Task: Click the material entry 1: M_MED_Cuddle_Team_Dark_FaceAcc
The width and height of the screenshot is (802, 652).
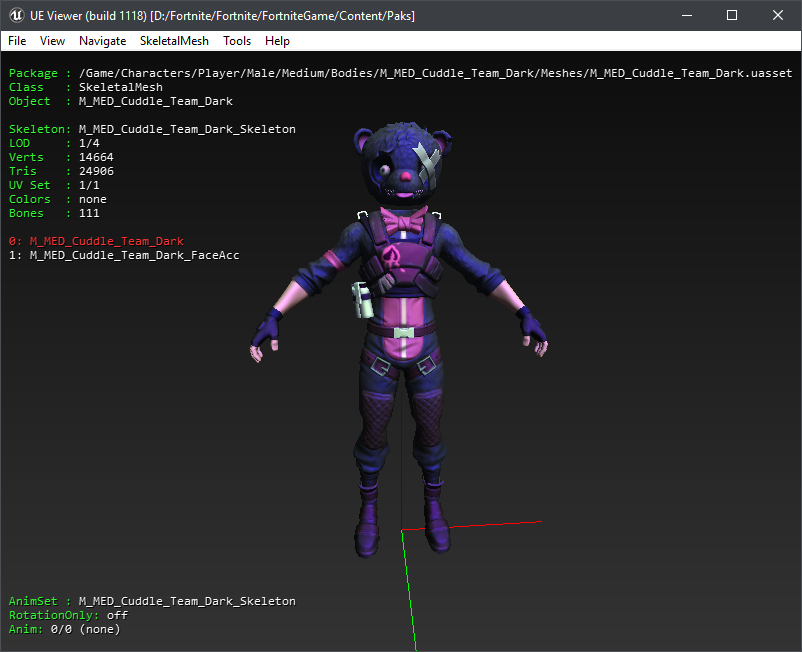Action: [x=124, y=255]
